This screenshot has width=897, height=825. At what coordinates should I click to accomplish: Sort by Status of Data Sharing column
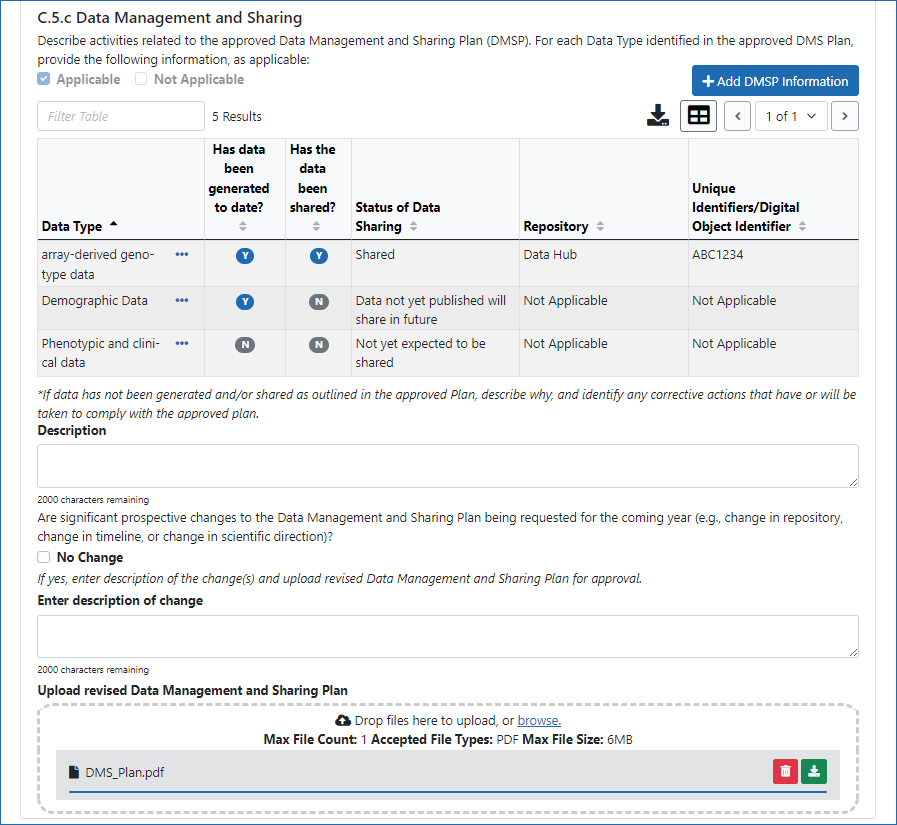tap(414, 226)
